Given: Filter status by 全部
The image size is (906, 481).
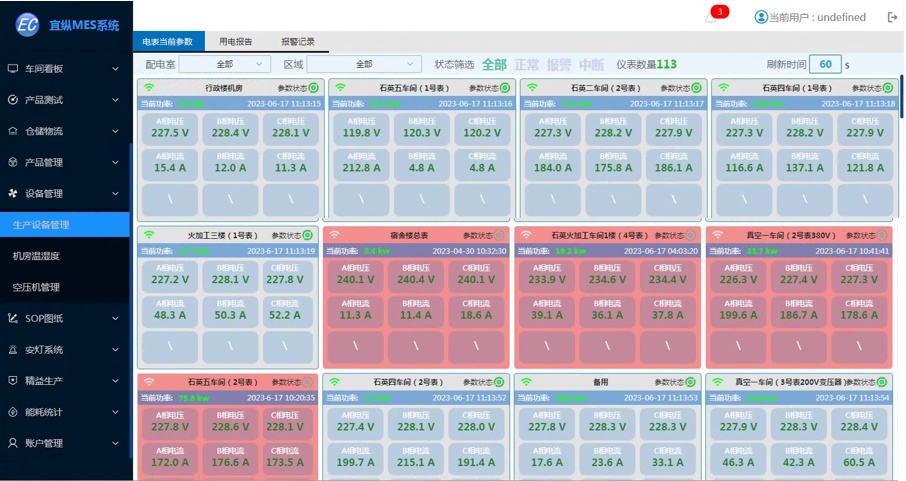Looking at the screenshot, I should (494, 64).
